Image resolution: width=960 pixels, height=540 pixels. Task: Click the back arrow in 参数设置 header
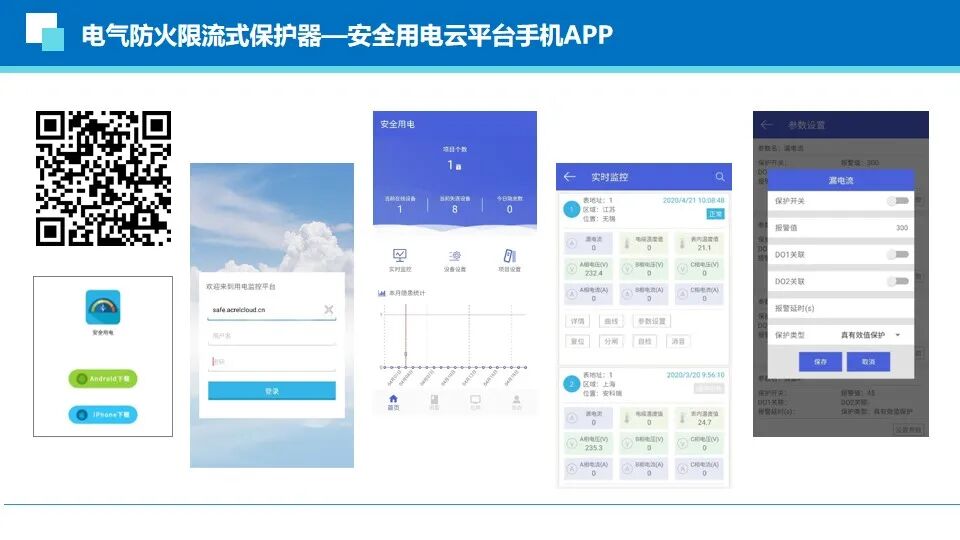pos(767,125)
